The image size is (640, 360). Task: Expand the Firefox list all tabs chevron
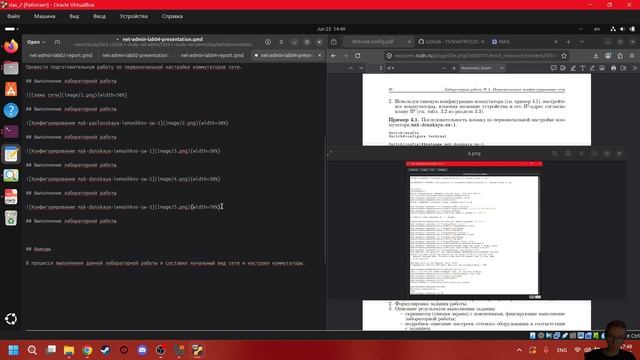tap(582, 42)
